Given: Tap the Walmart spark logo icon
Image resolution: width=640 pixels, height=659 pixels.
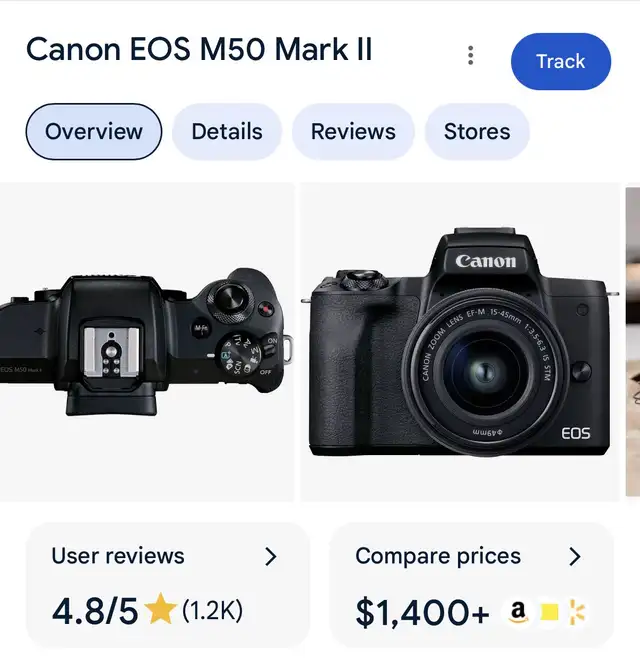Looking at the screenshot, I should coord(577,611).
